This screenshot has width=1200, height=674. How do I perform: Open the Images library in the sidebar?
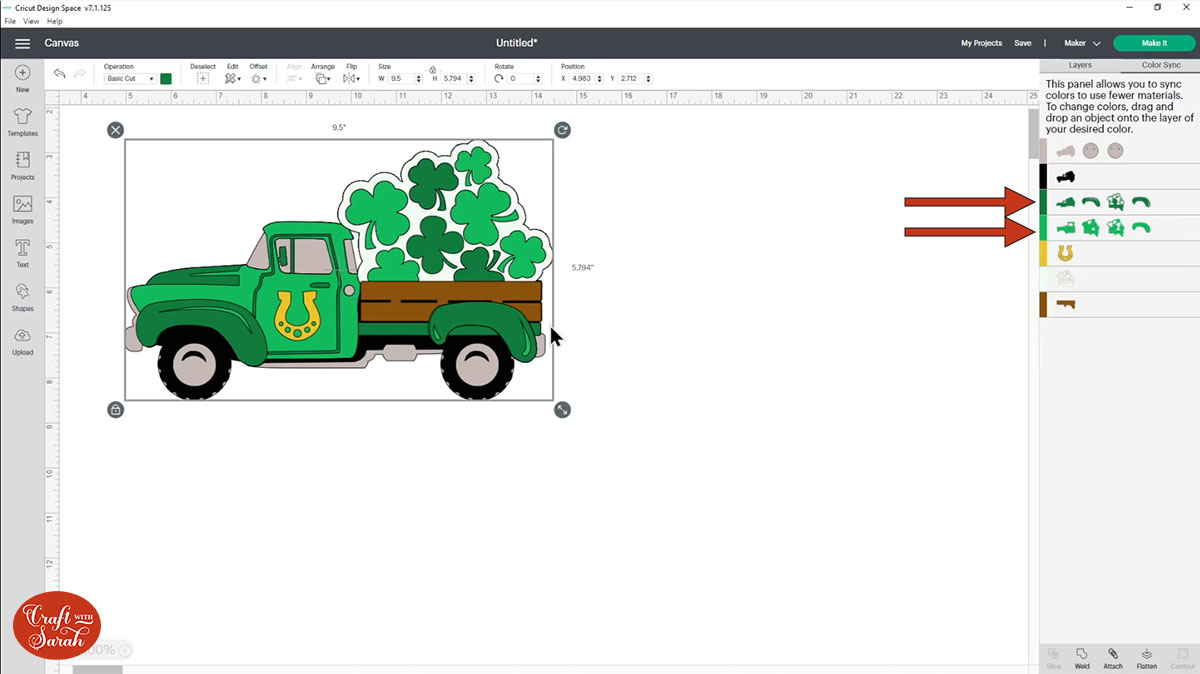tap(22, 208)
